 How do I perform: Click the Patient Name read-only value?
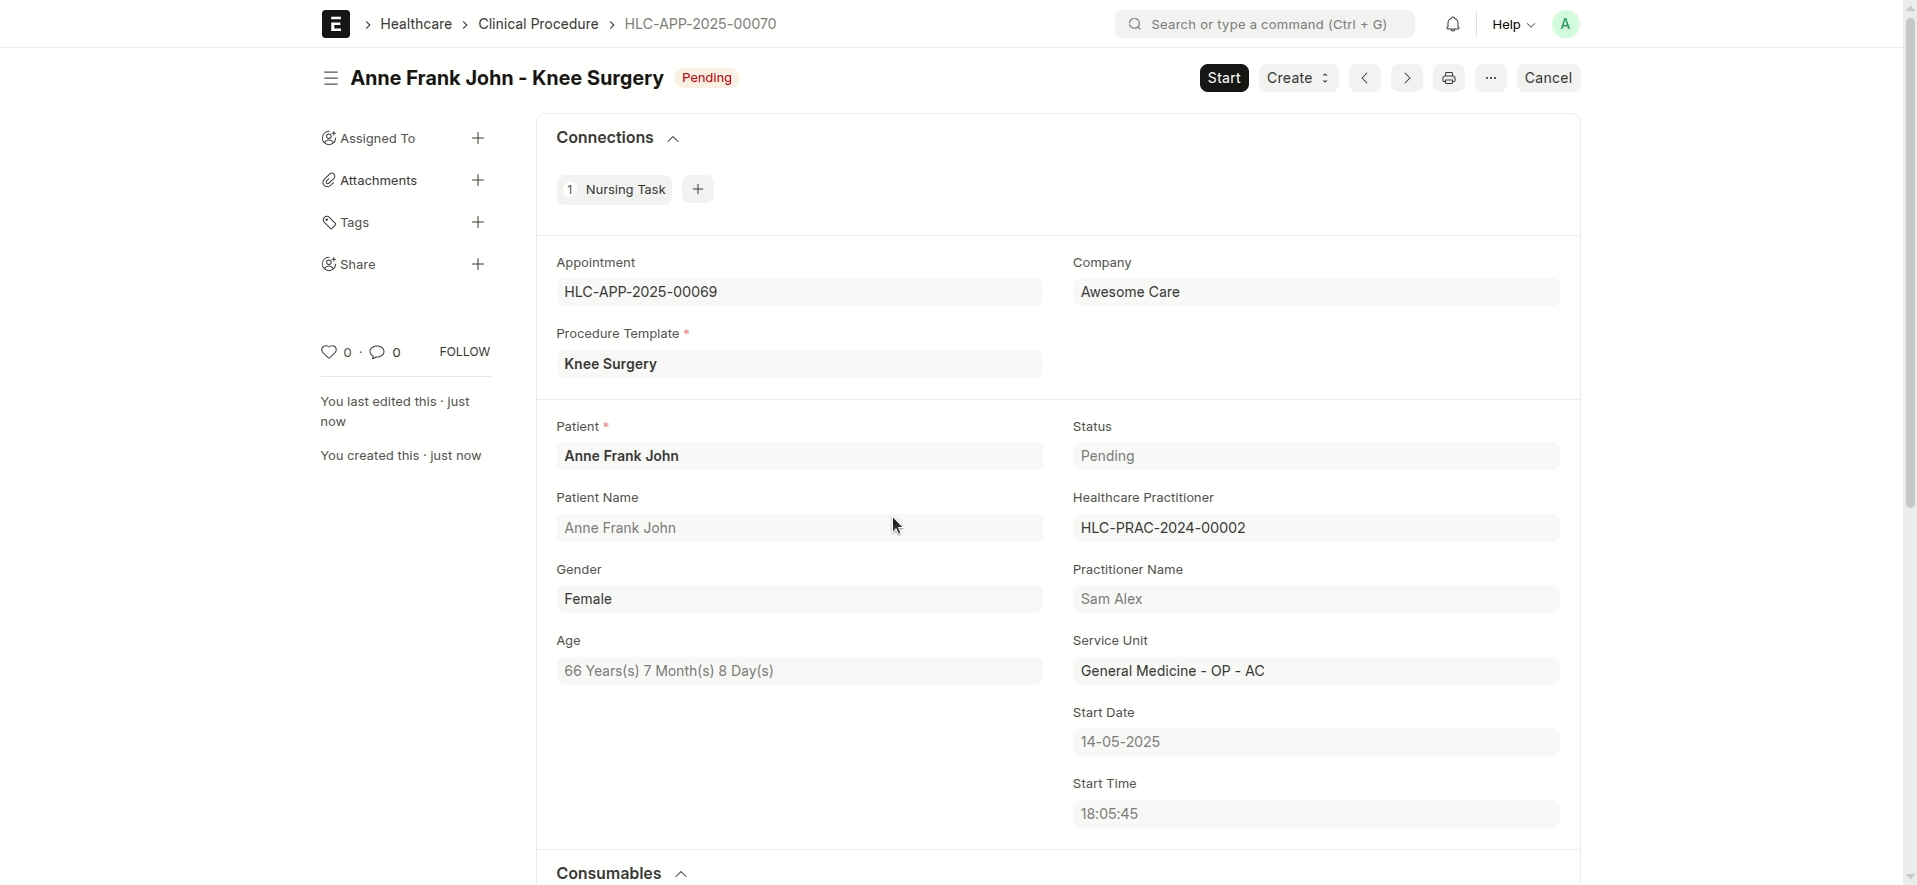(x=799, y=528)
